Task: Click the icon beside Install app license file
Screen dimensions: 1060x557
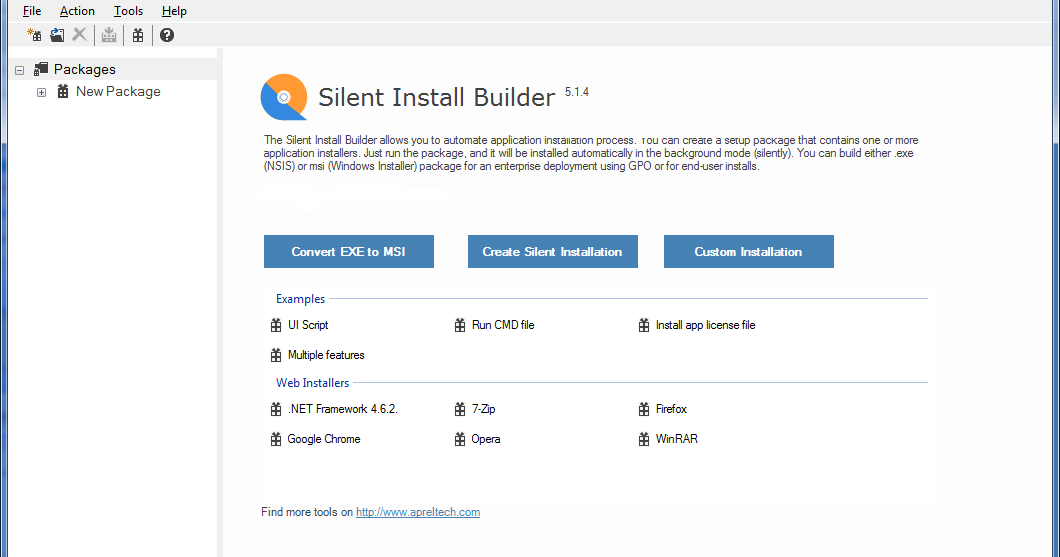Action: tap(644, 325)
